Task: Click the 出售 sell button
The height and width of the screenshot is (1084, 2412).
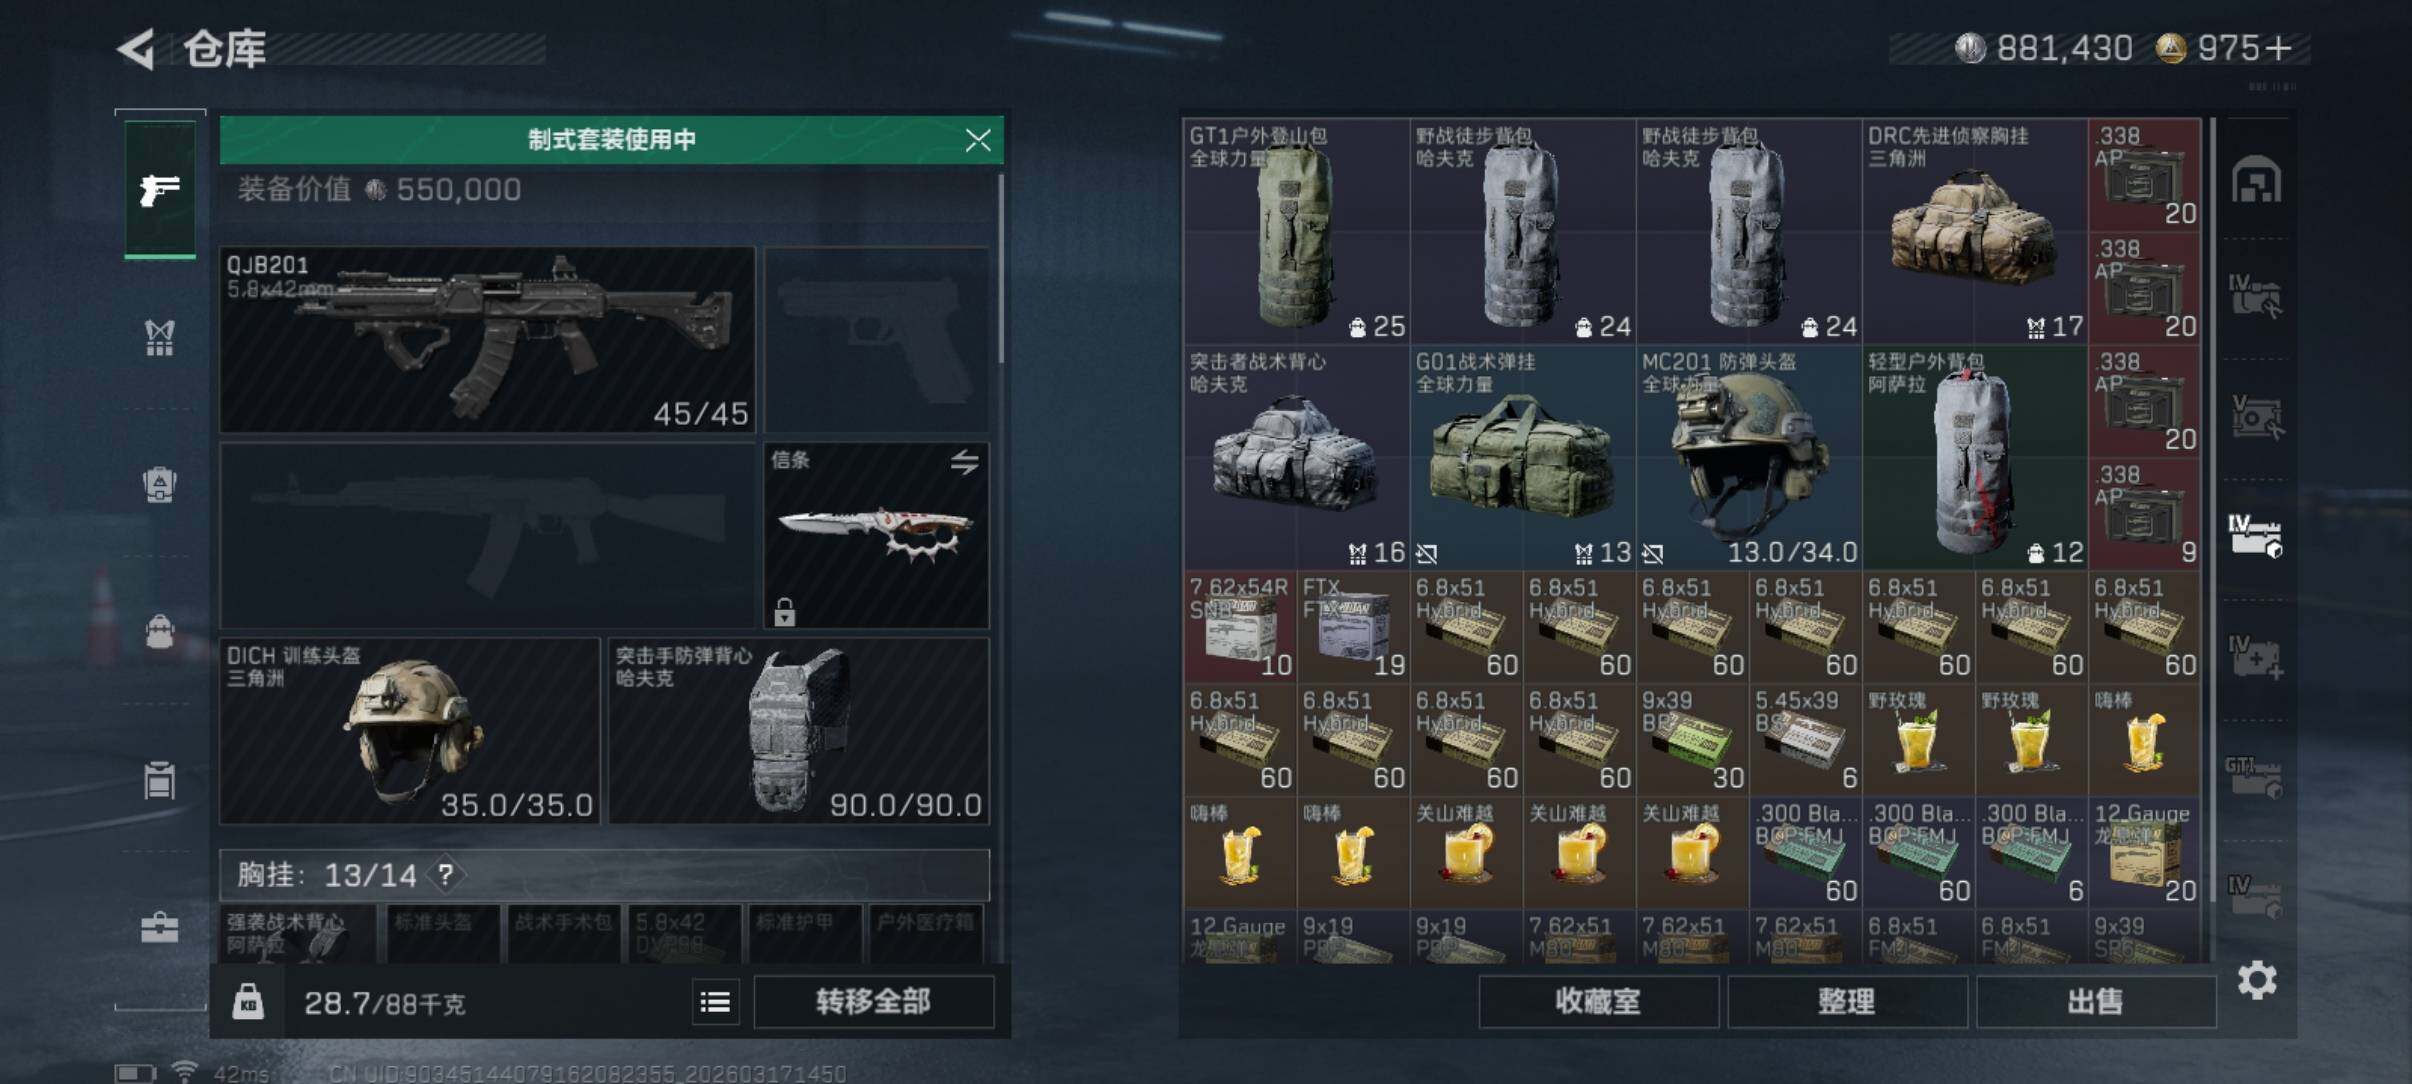Action: coord(2095,1001)
